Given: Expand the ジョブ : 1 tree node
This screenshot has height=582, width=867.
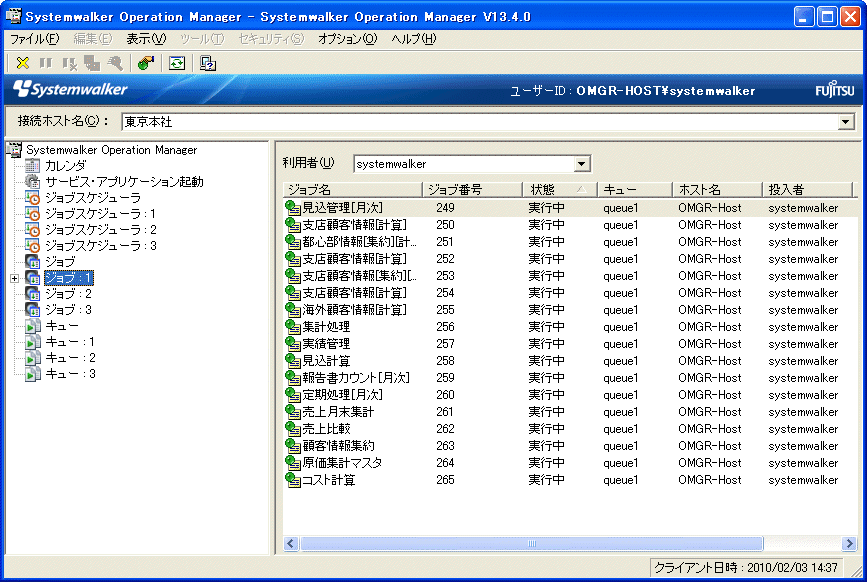Looking at the screenshot, I should 14,278.
